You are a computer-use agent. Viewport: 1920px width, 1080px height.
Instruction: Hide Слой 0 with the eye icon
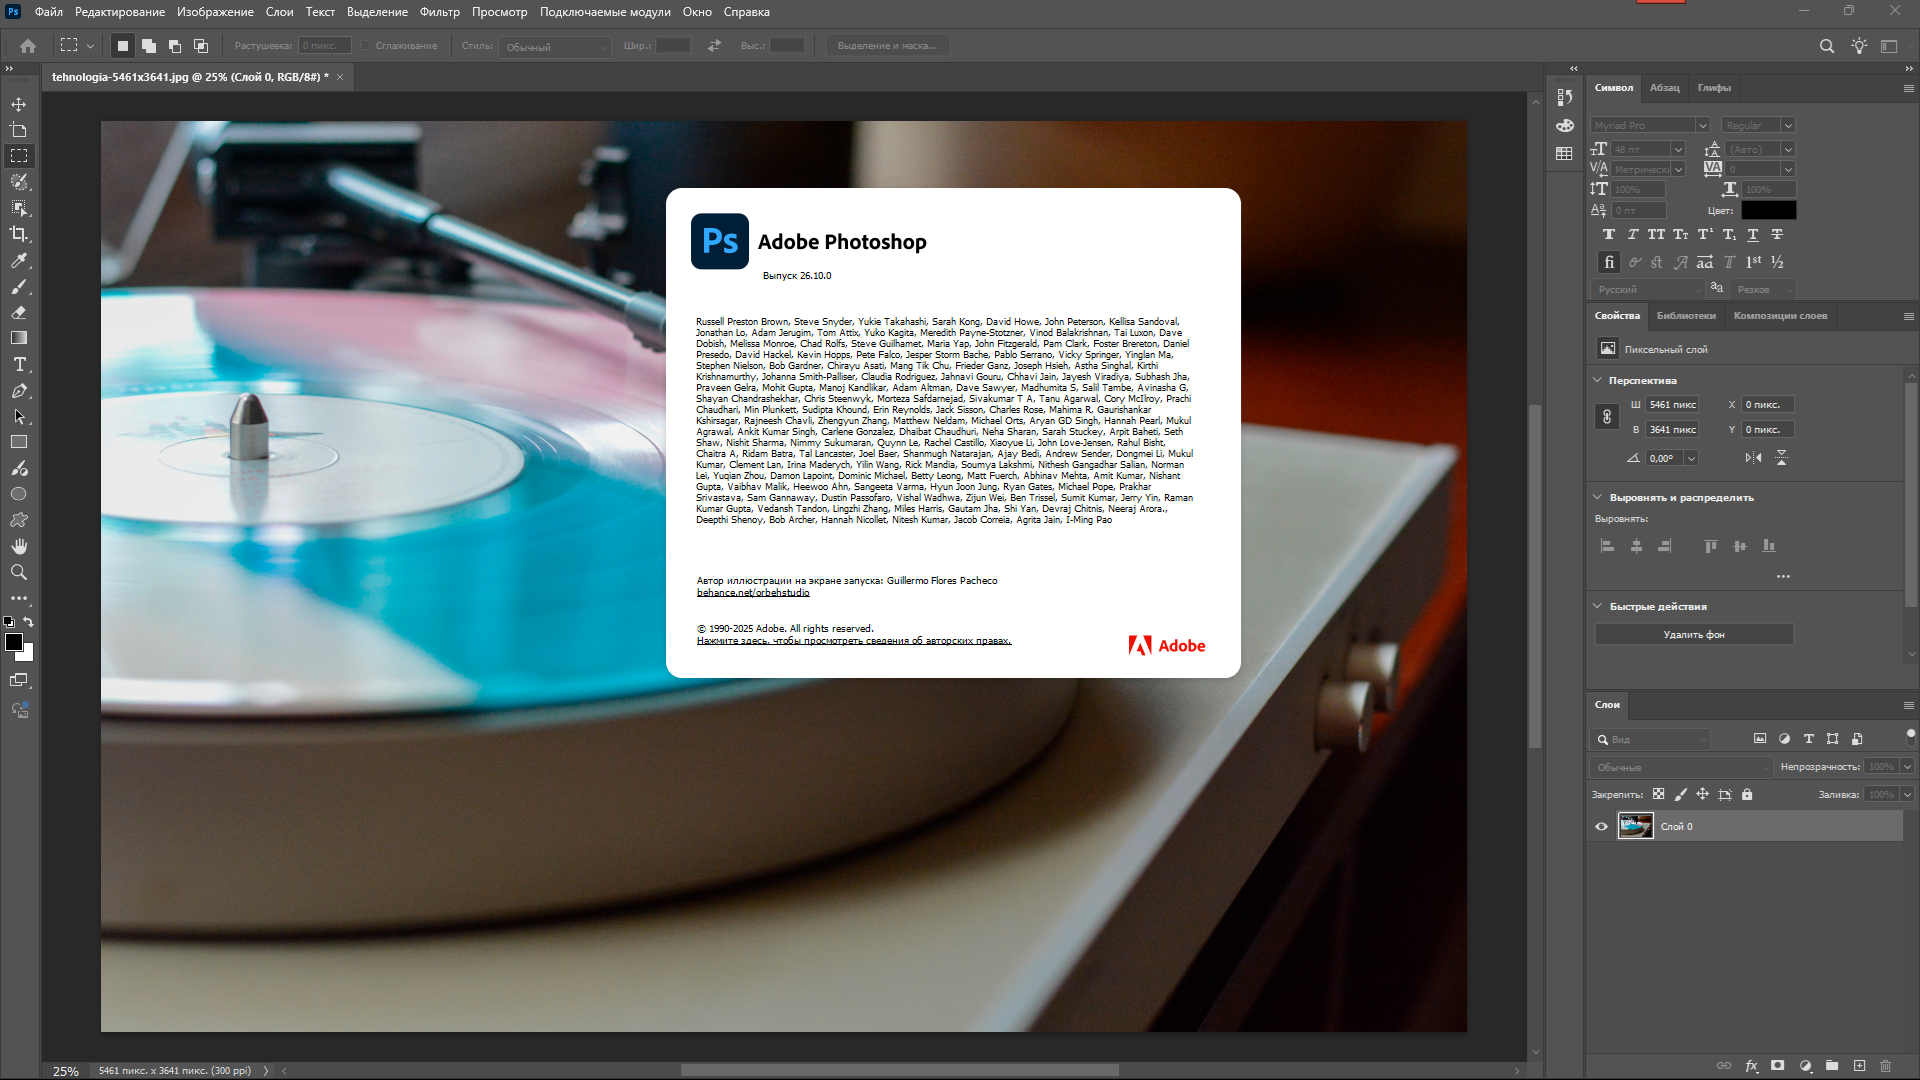[1601, 826]
